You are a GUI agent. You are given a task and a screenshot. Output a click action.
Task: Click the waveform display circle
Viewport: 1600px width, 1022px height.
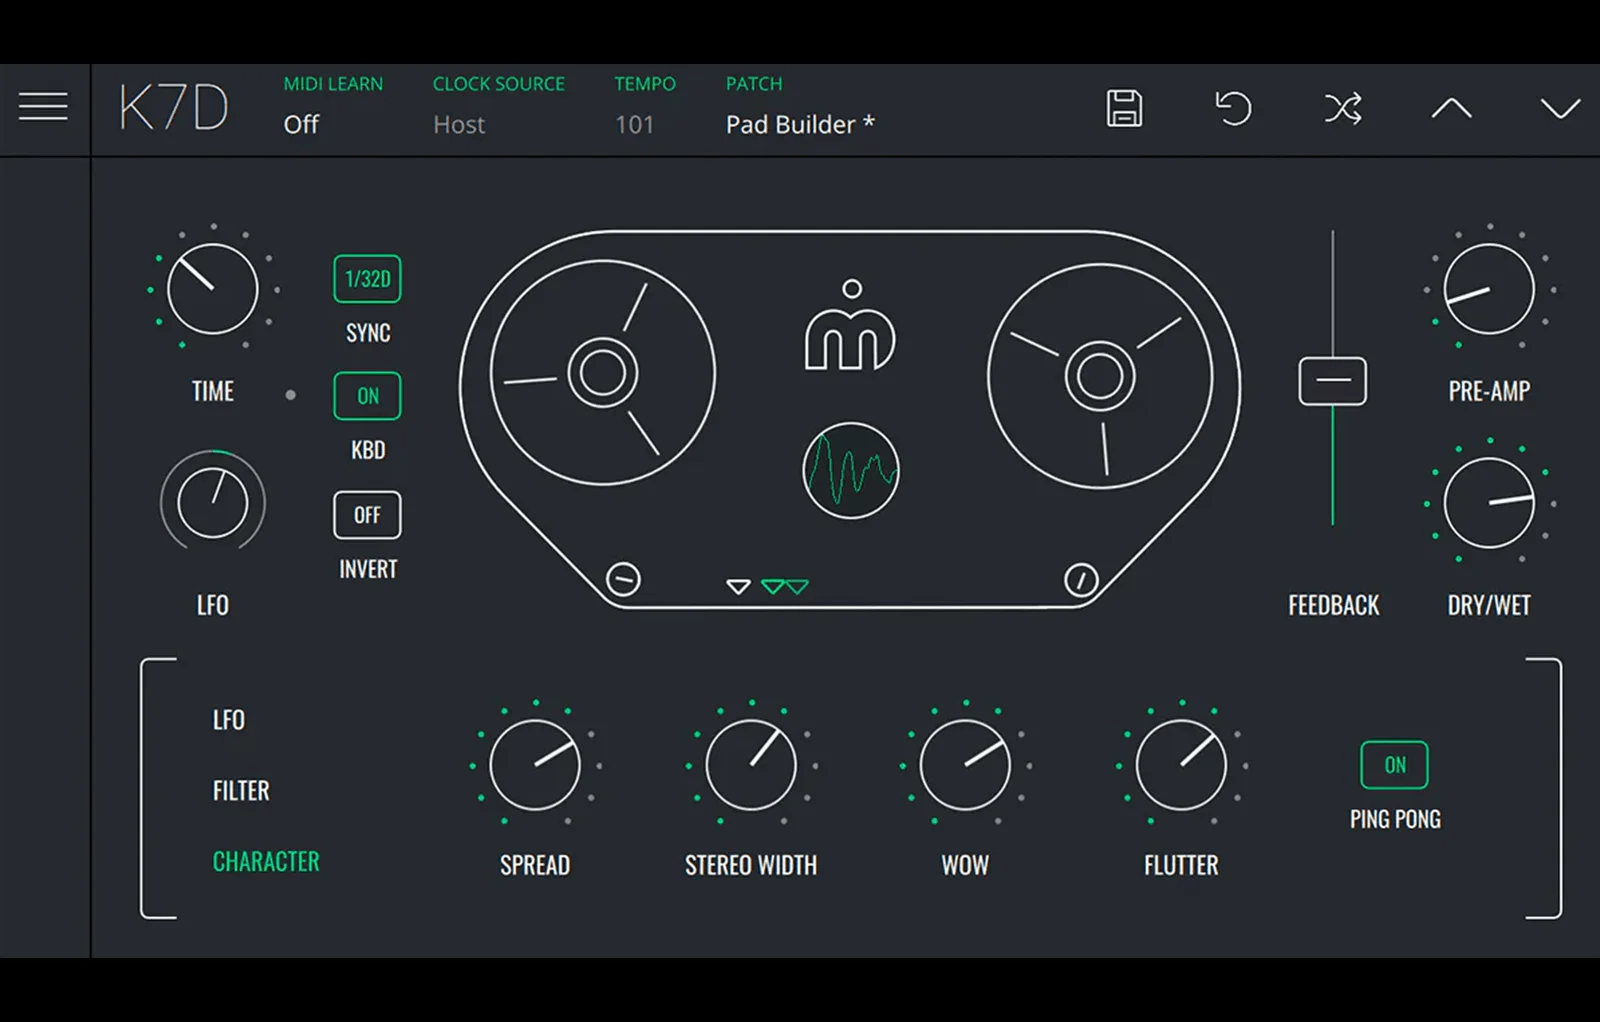[x=851, y=469]
